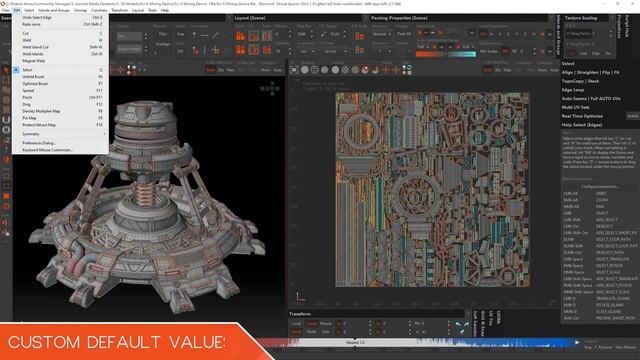The height and width of the screenshot is (360, 640).
Task: Open the Tools menu
Action: coord(152,10)
